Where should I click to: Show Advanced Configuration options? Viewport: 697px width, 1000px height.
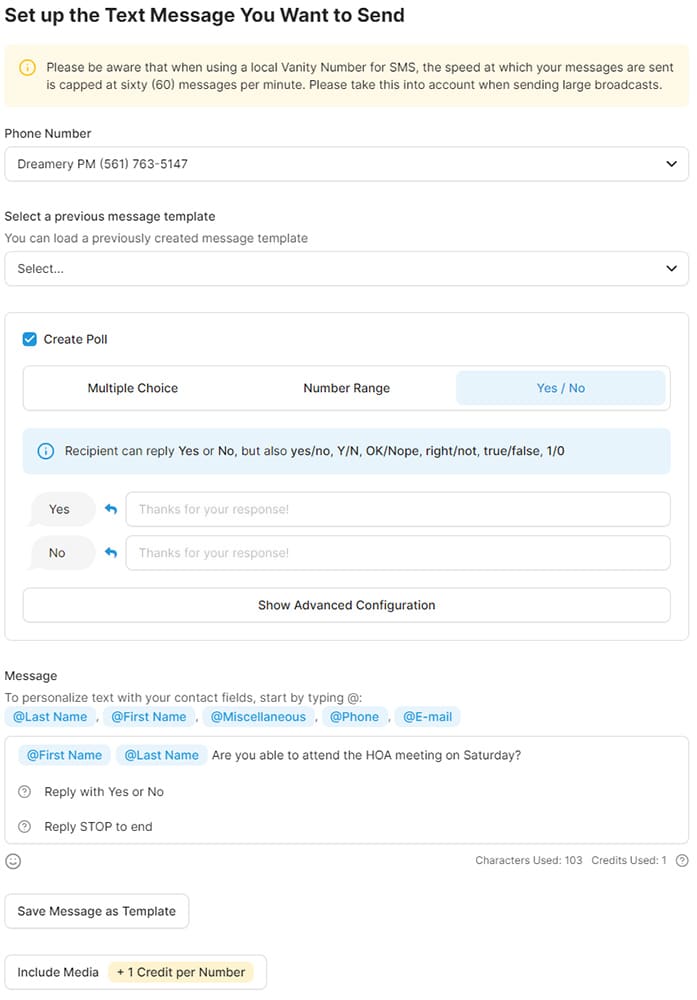click(346, 605)
